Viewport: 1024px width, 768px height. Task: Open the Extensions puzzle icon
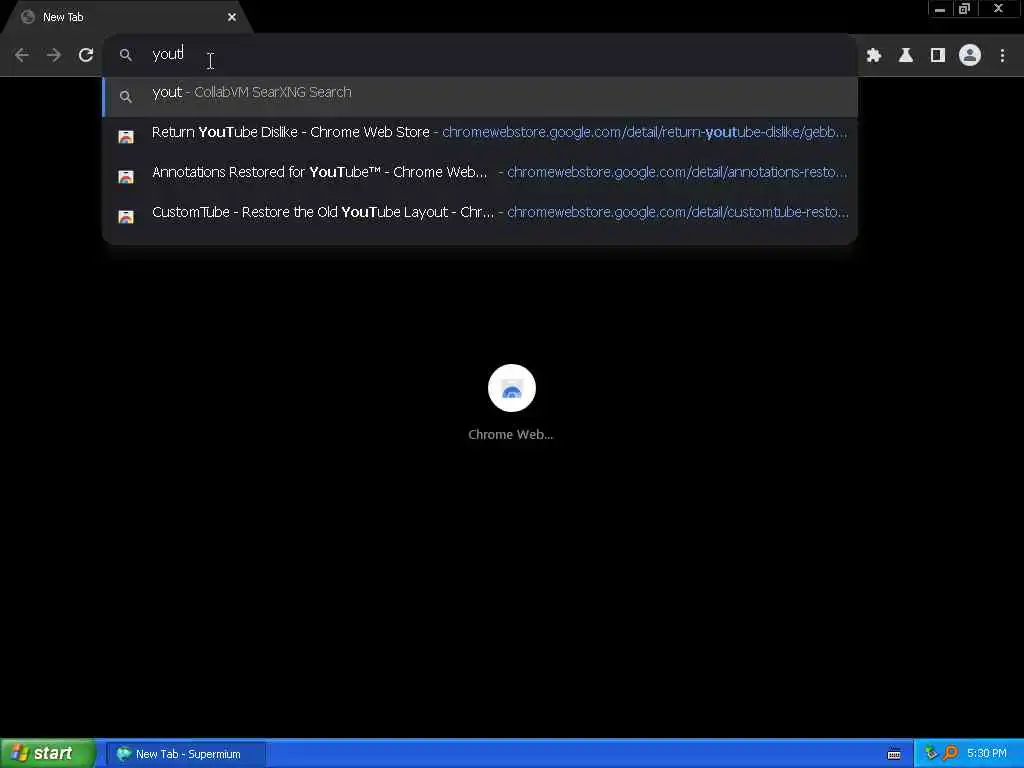coord(874,56)
